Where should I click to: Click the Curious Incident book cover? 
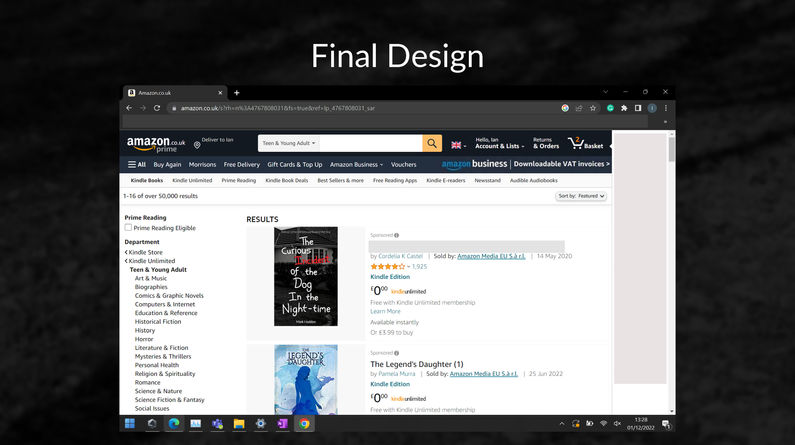[306, 276]
